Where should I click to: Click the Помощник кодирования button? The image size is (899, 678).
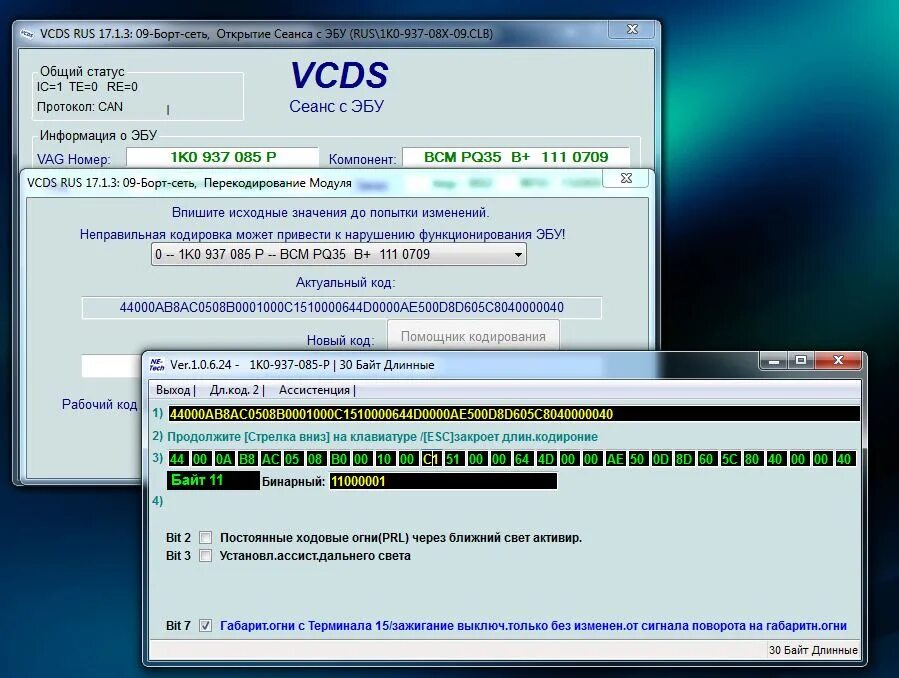click(x=473, y=336)
